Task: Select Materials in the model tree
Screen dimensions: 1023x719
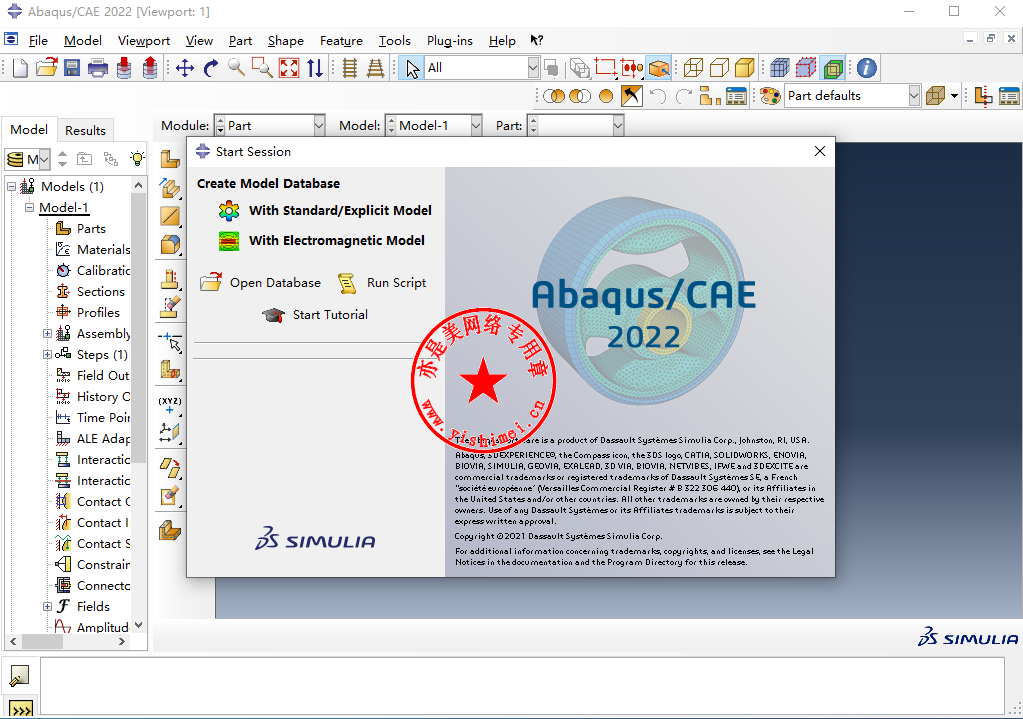Action: 103,250
